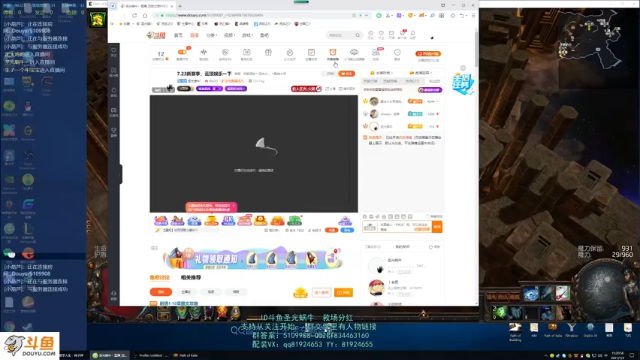This screenshot has height=360, width=640.
Task: Click the Douyu logo in site header
Action: pyautogui.click(x=156, y=35)
